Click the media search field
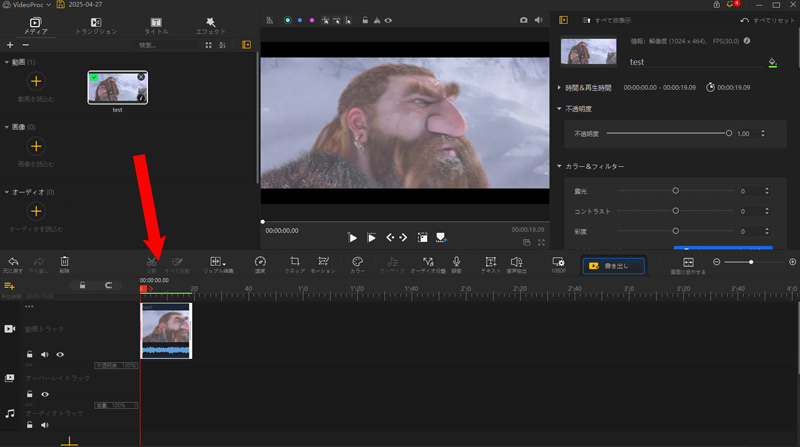The height and width of the screenshot is (447, 800). click(166, 45)
